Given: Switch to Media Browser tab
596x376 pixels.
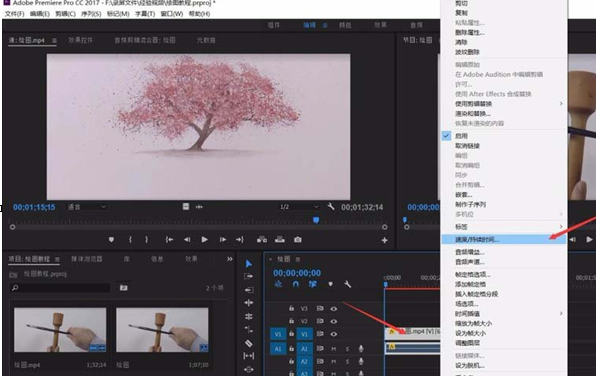Looking at the screenshot, I should (87, 259).
